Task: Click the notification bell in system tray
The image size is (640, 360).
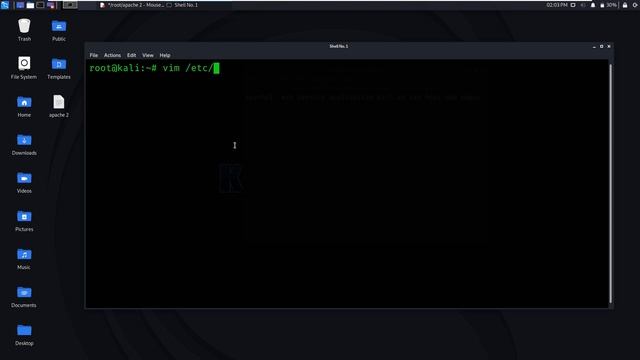Action: point(593,5)
